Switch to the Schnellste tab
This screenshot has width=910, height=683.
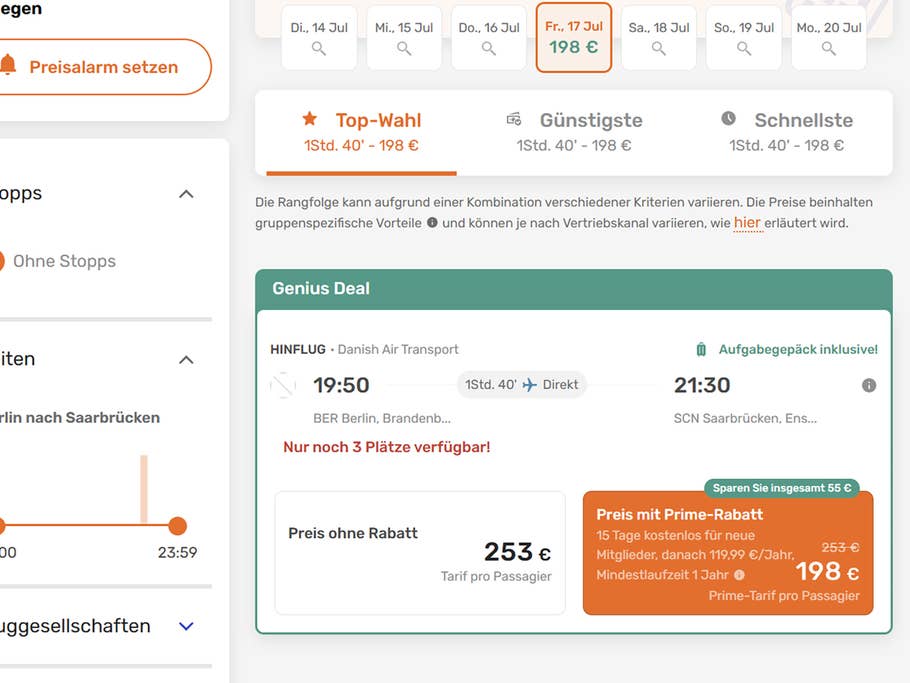pyautogui.click(x=786, y=132)
